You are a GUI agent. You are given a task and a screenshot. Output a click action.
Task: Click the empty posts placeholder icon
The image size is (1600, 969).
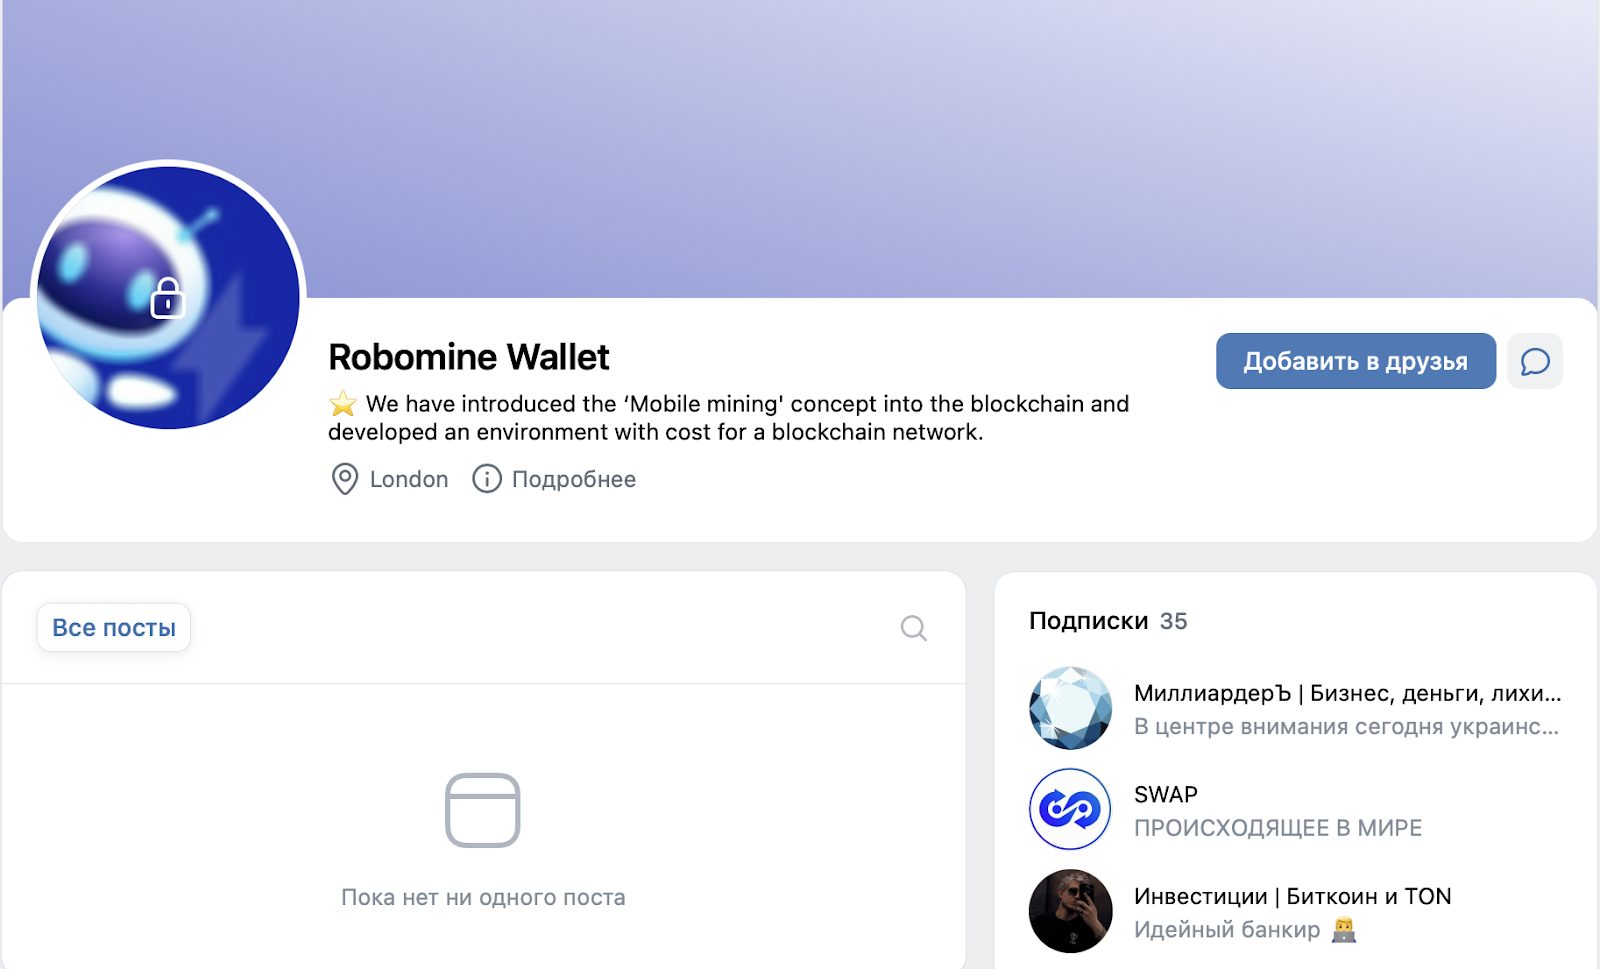482,810
